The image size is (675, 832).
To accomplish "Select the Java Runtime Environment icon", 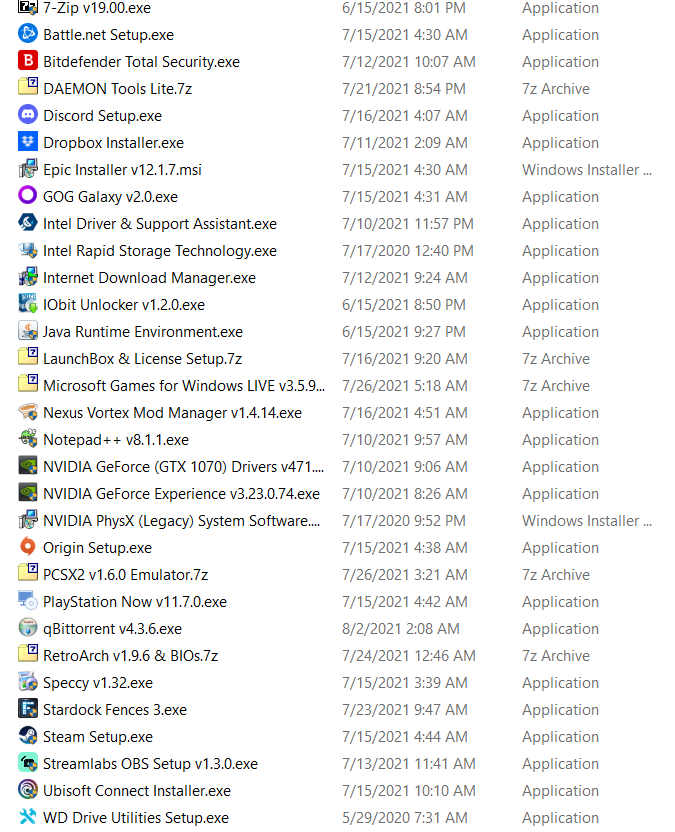I will tap(28, 331).
